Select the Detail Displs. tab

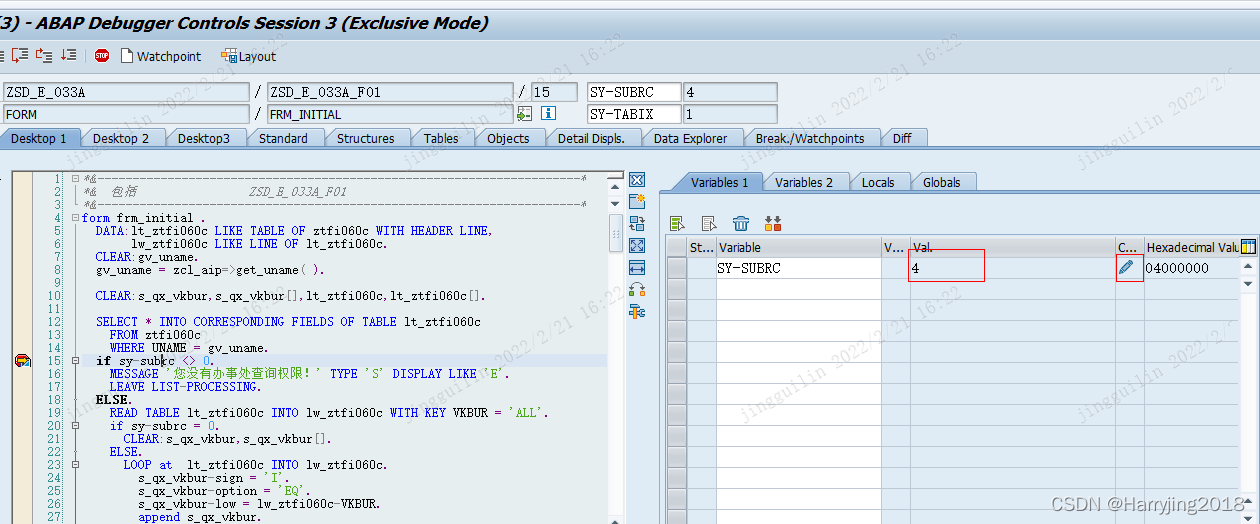pyautogui.click(x=591, y=138)
